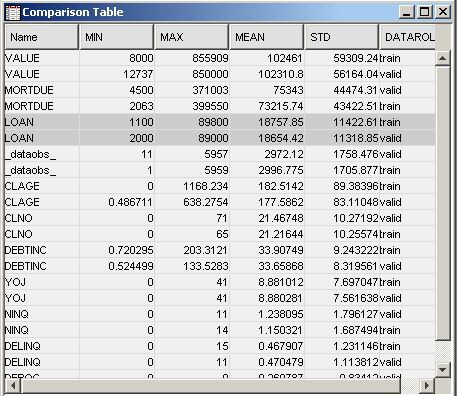The width and height of the screenshot is (457, 396).
Task: Click the vertical scrollbar thumb
Action: [443, 203]
